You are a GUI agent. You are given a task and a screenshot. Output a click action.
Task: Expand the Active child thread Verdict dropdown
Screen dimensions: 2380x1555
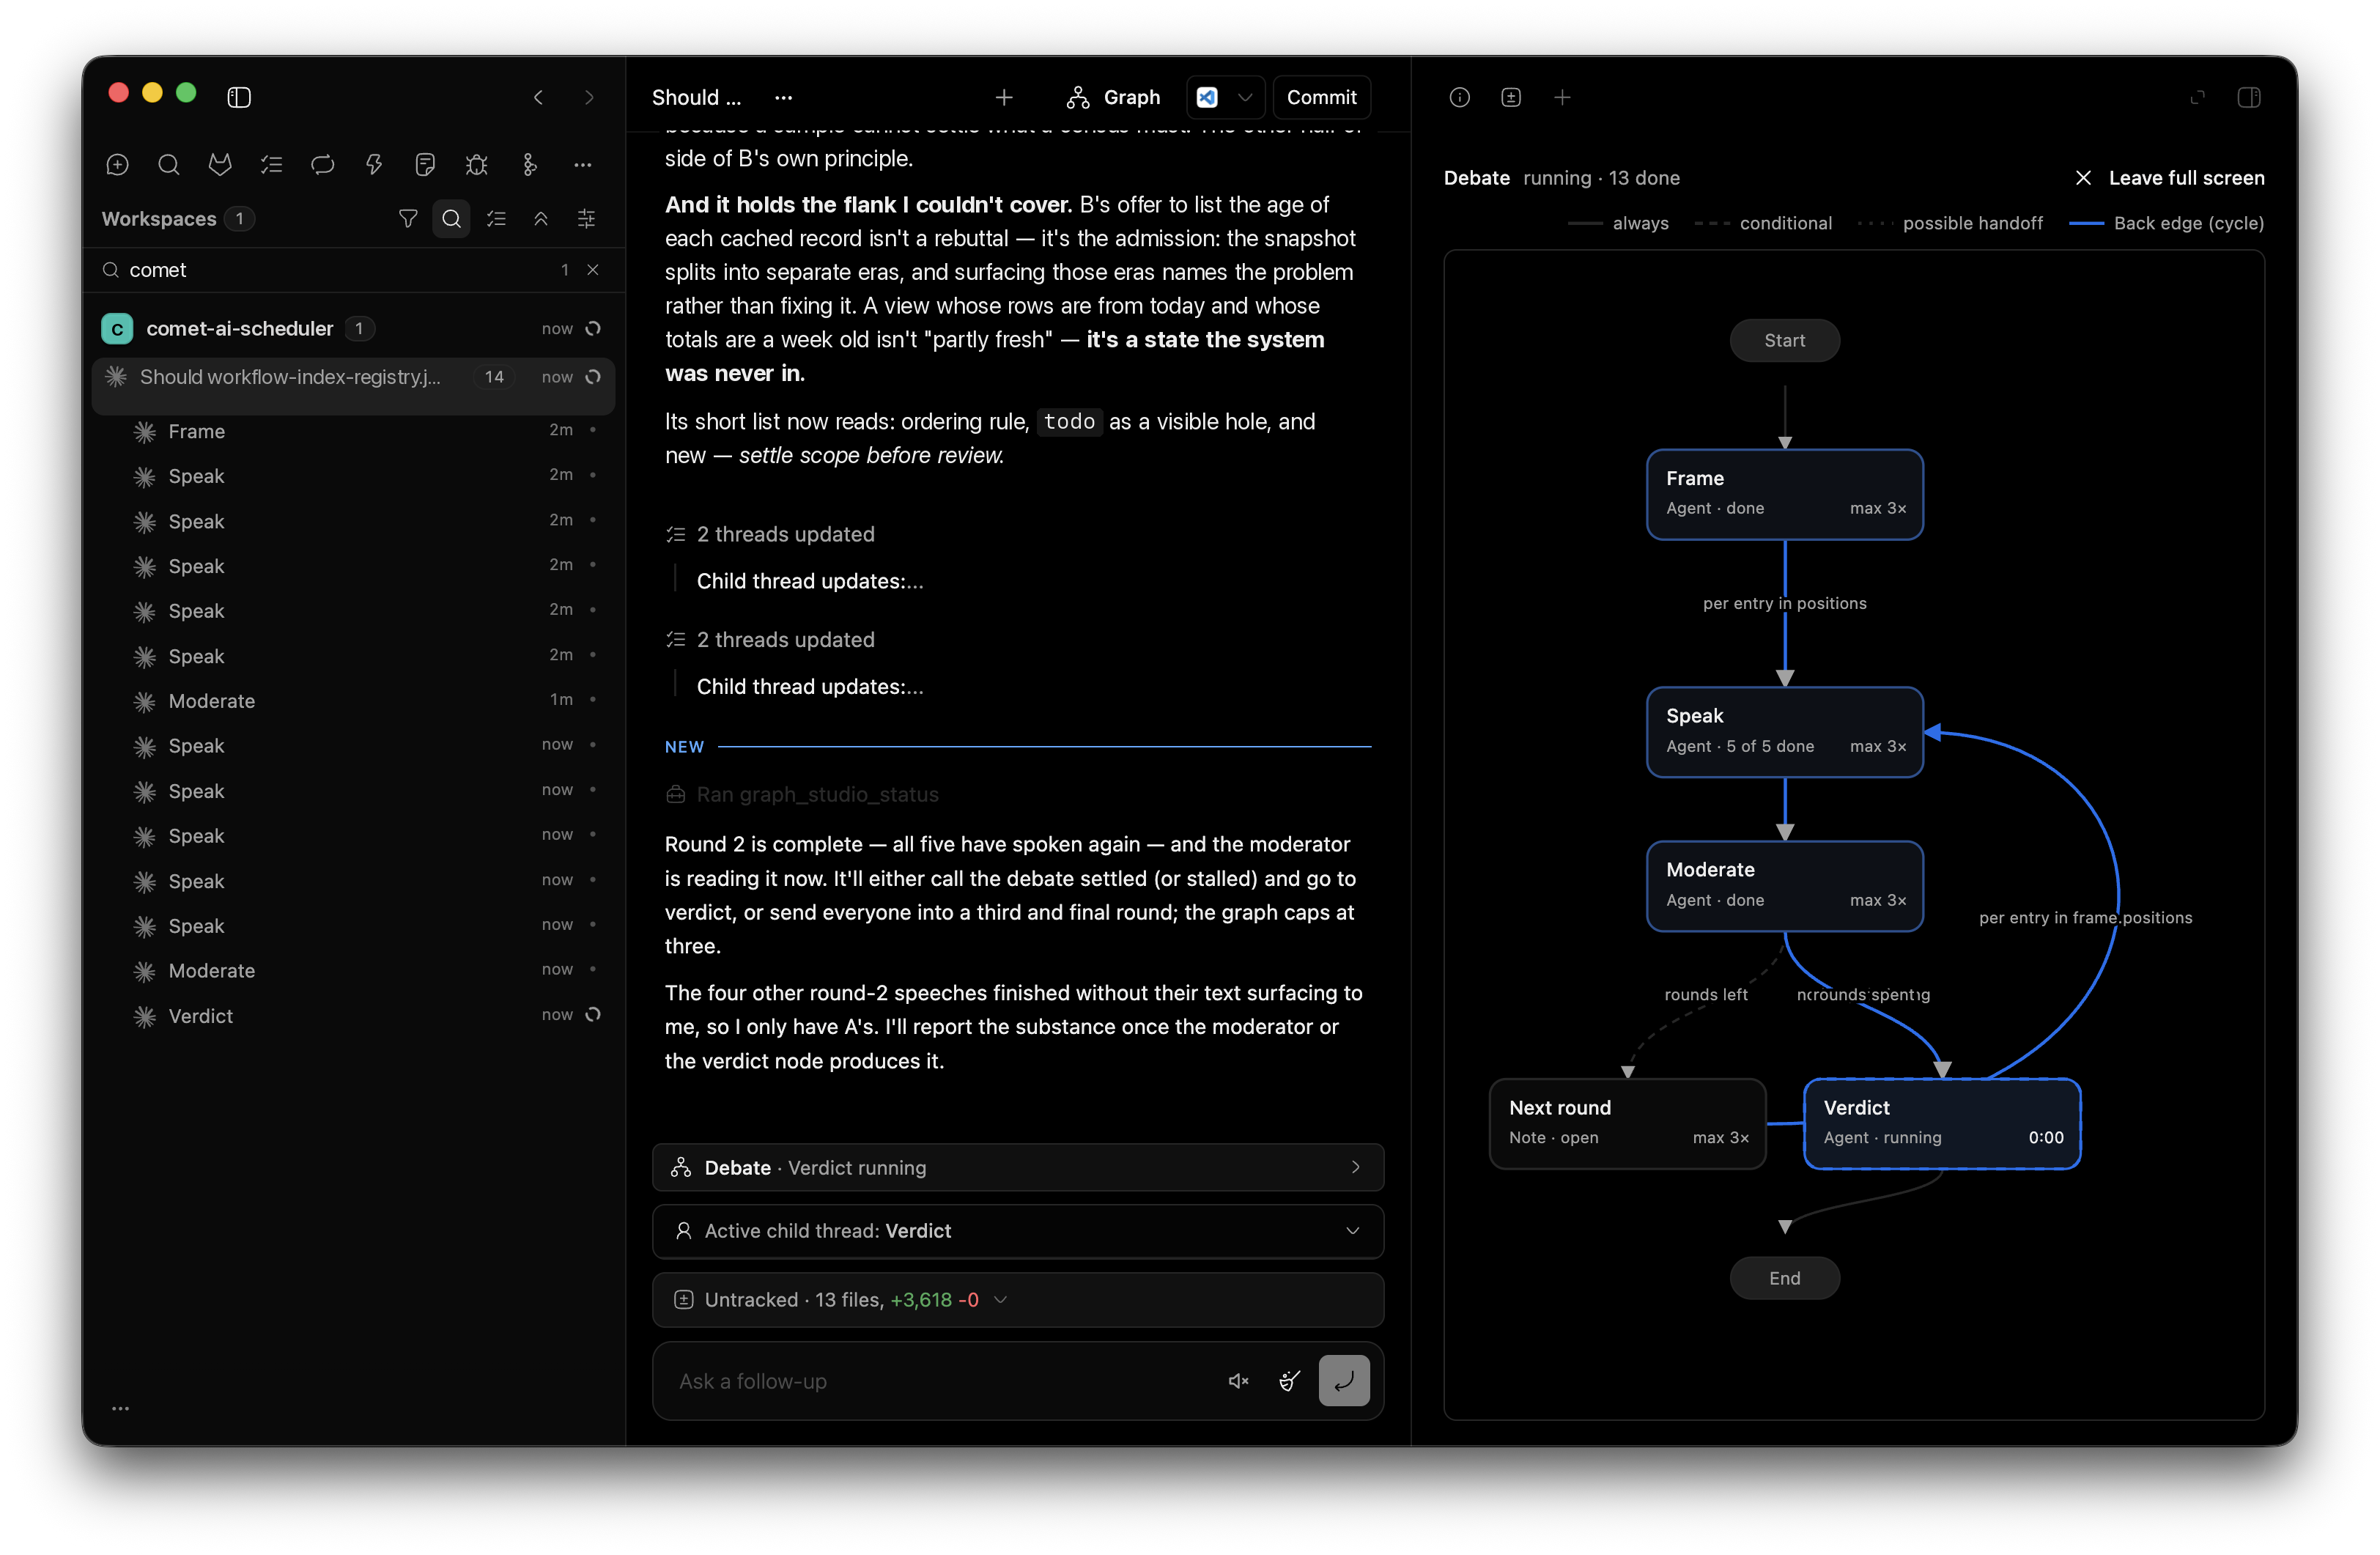coord(1018,1231)
